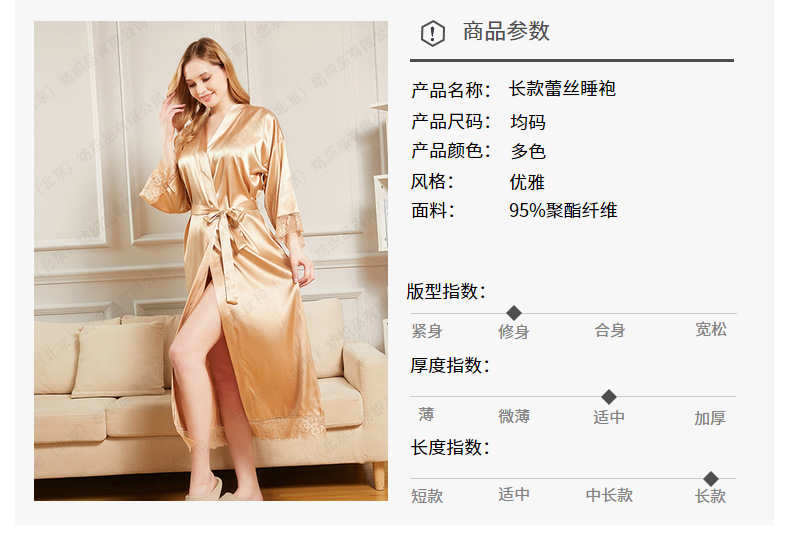Viewport: 790px width, 541px height.
Task: Click the fabric value 95%聚酯纤维
Action: click(x=563, y=211)
